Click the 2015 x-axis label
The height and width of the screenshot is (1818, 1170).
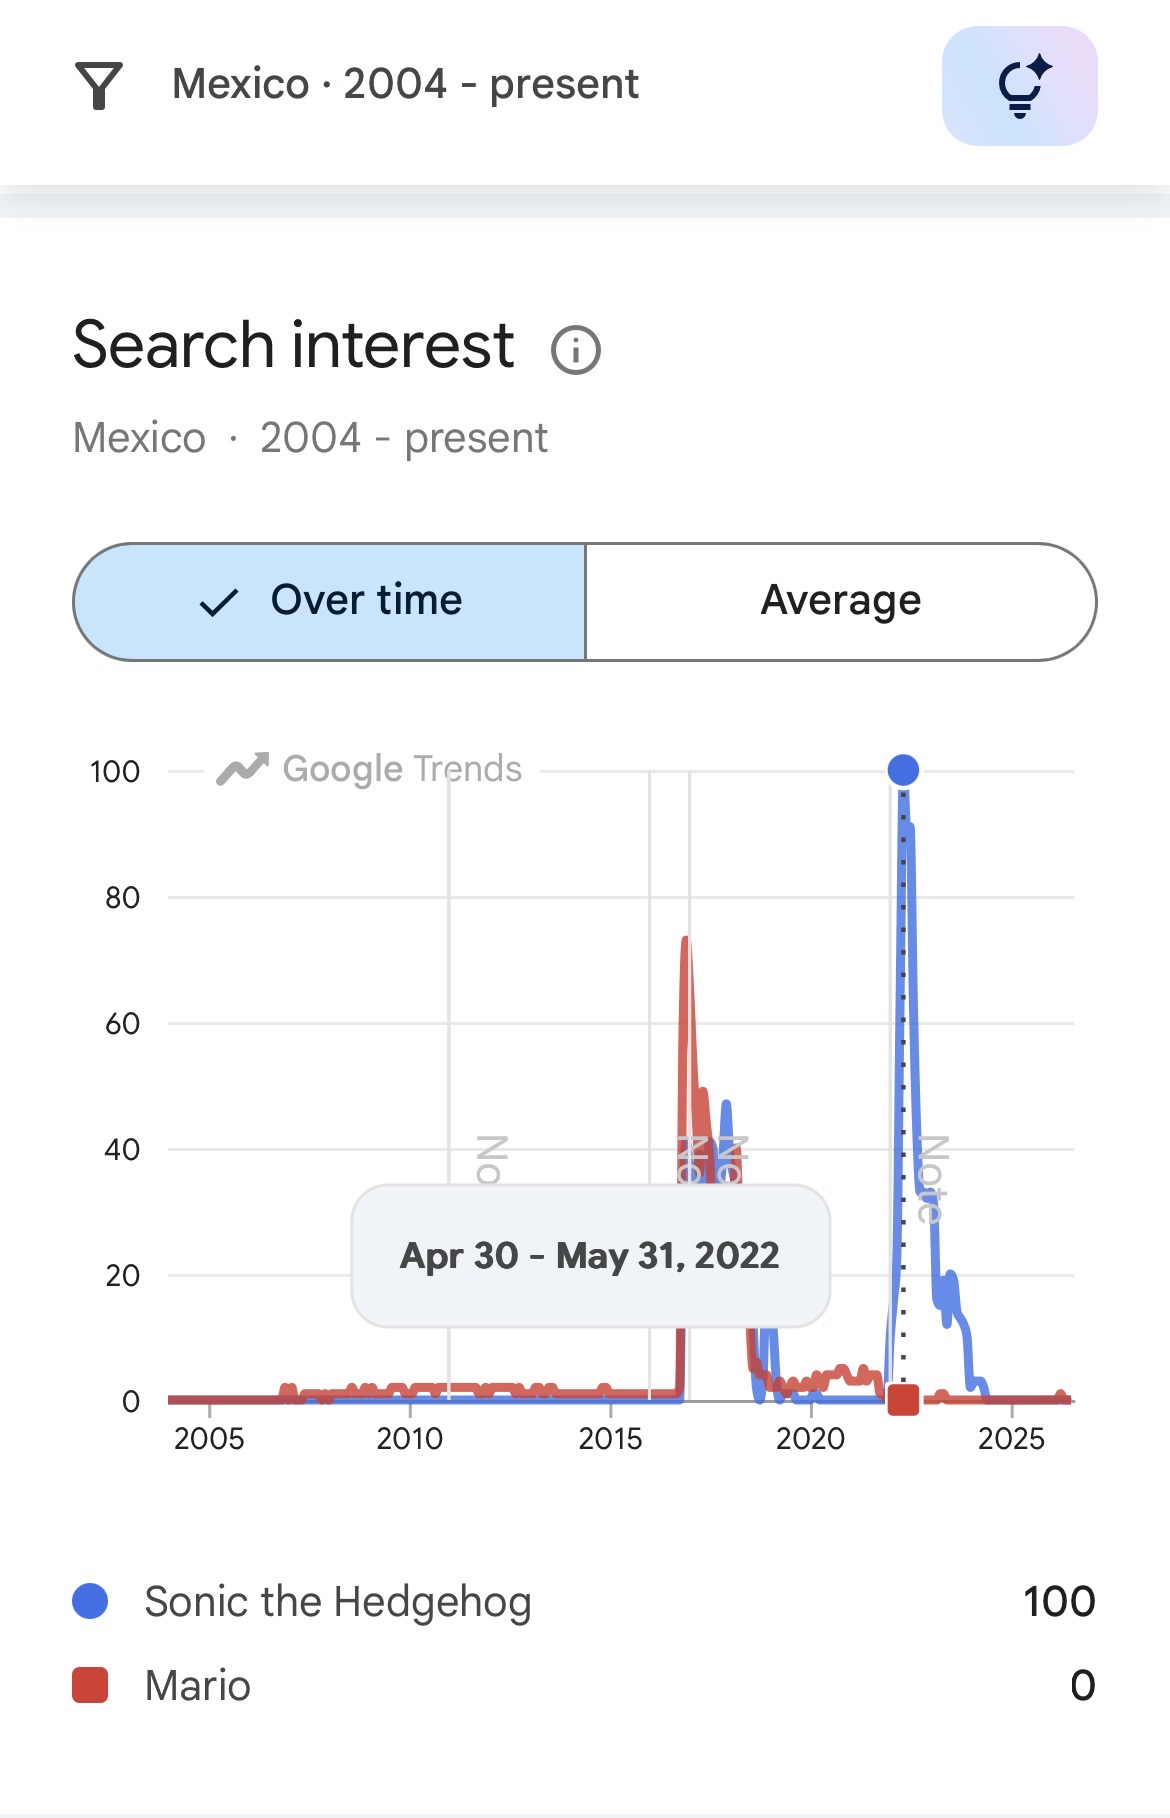tap(610, 1438)
